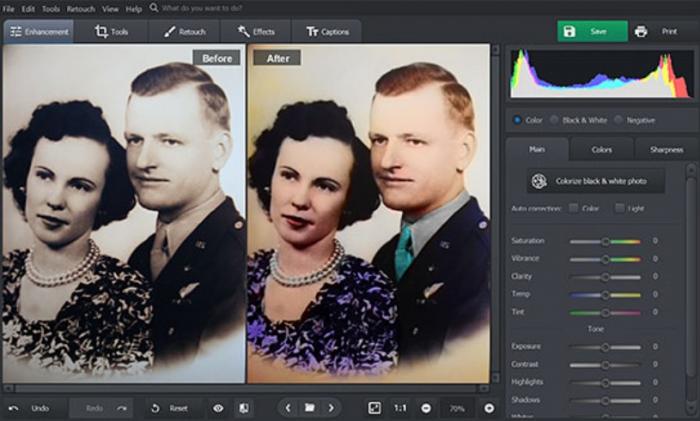The image size is (700, 421).
Task: Open the Edit menu
Action: point(28,8)
